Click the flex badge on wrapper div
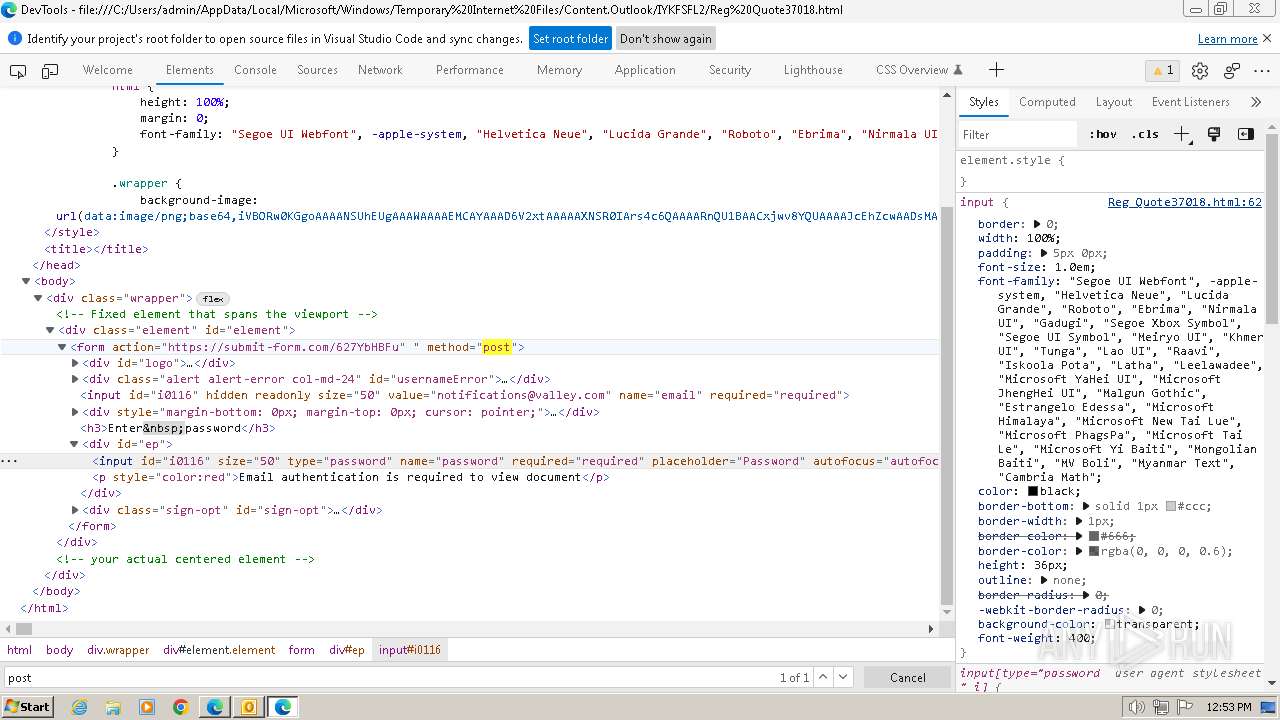Image resolution: width=1280 pixels, height=720 pixels. [213, 299]
